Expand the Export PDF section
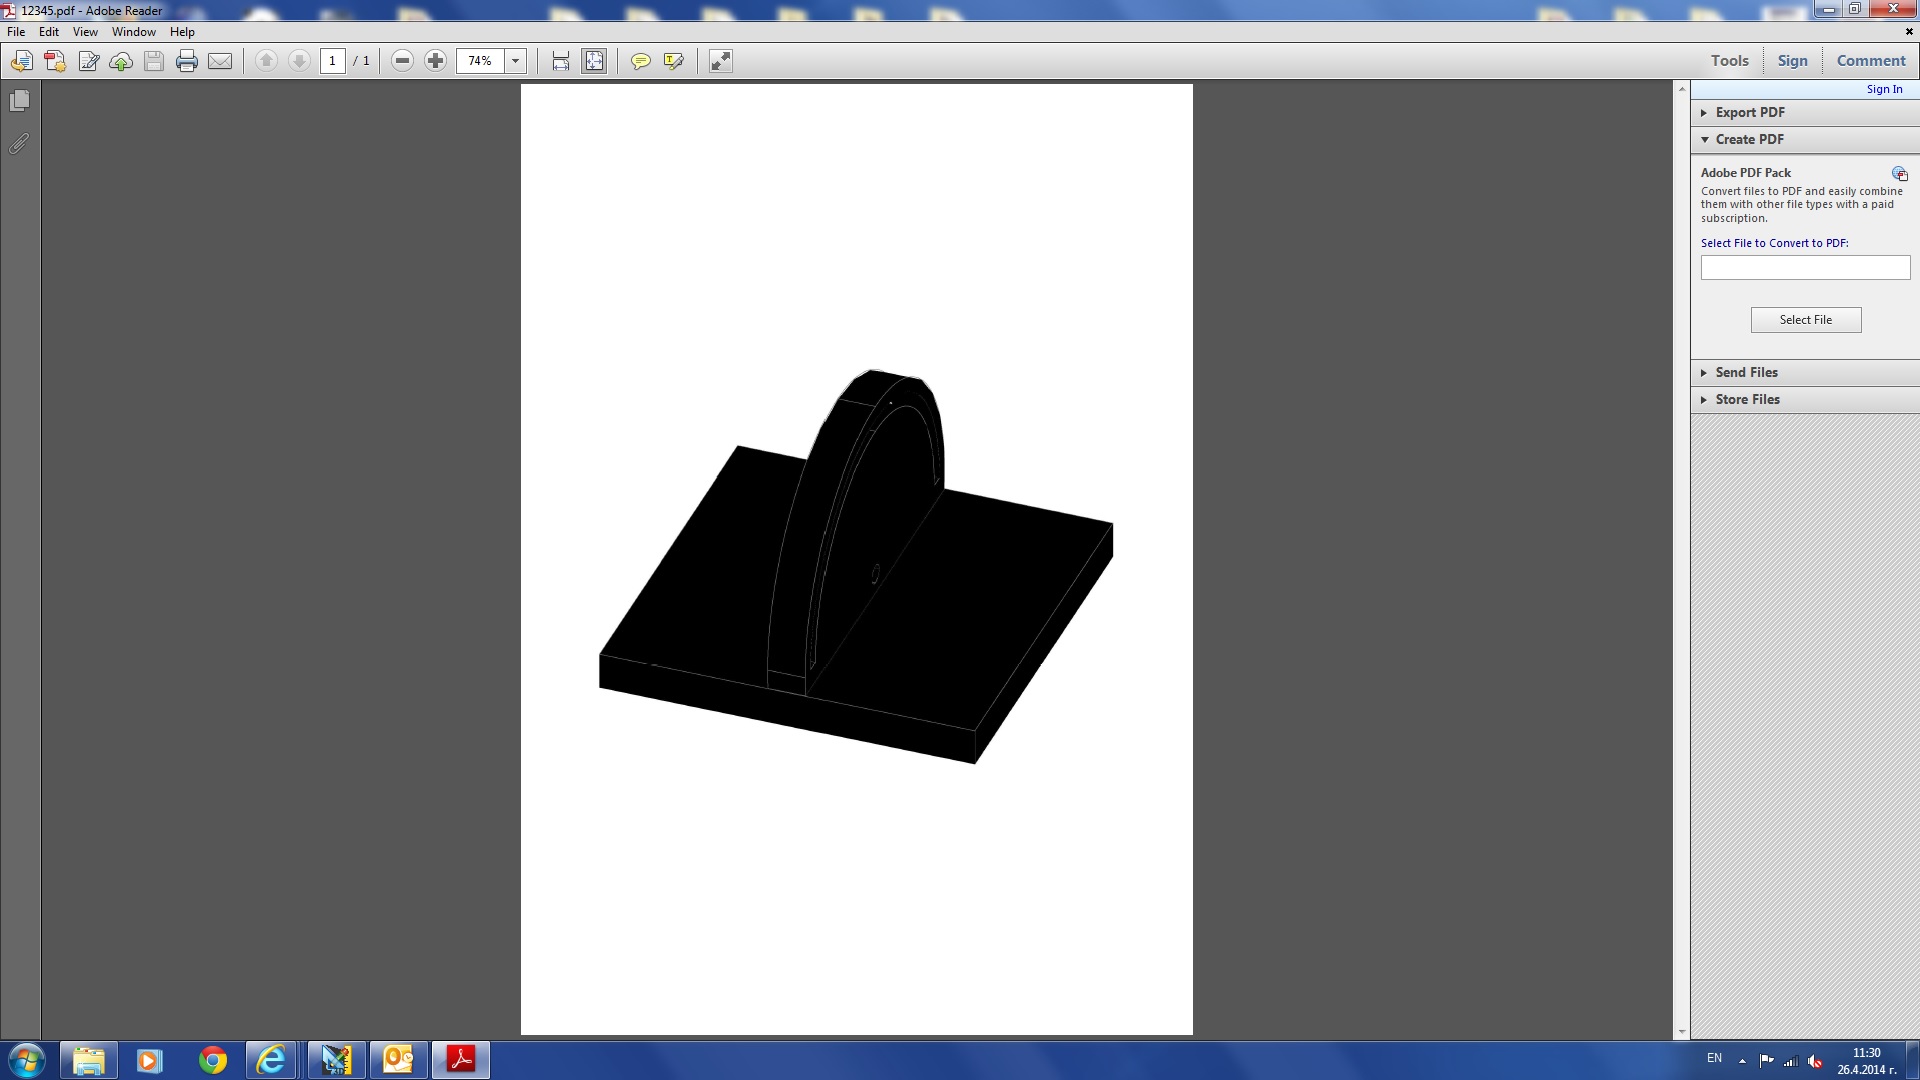1920x1080 pixels. click(1749, 112)
